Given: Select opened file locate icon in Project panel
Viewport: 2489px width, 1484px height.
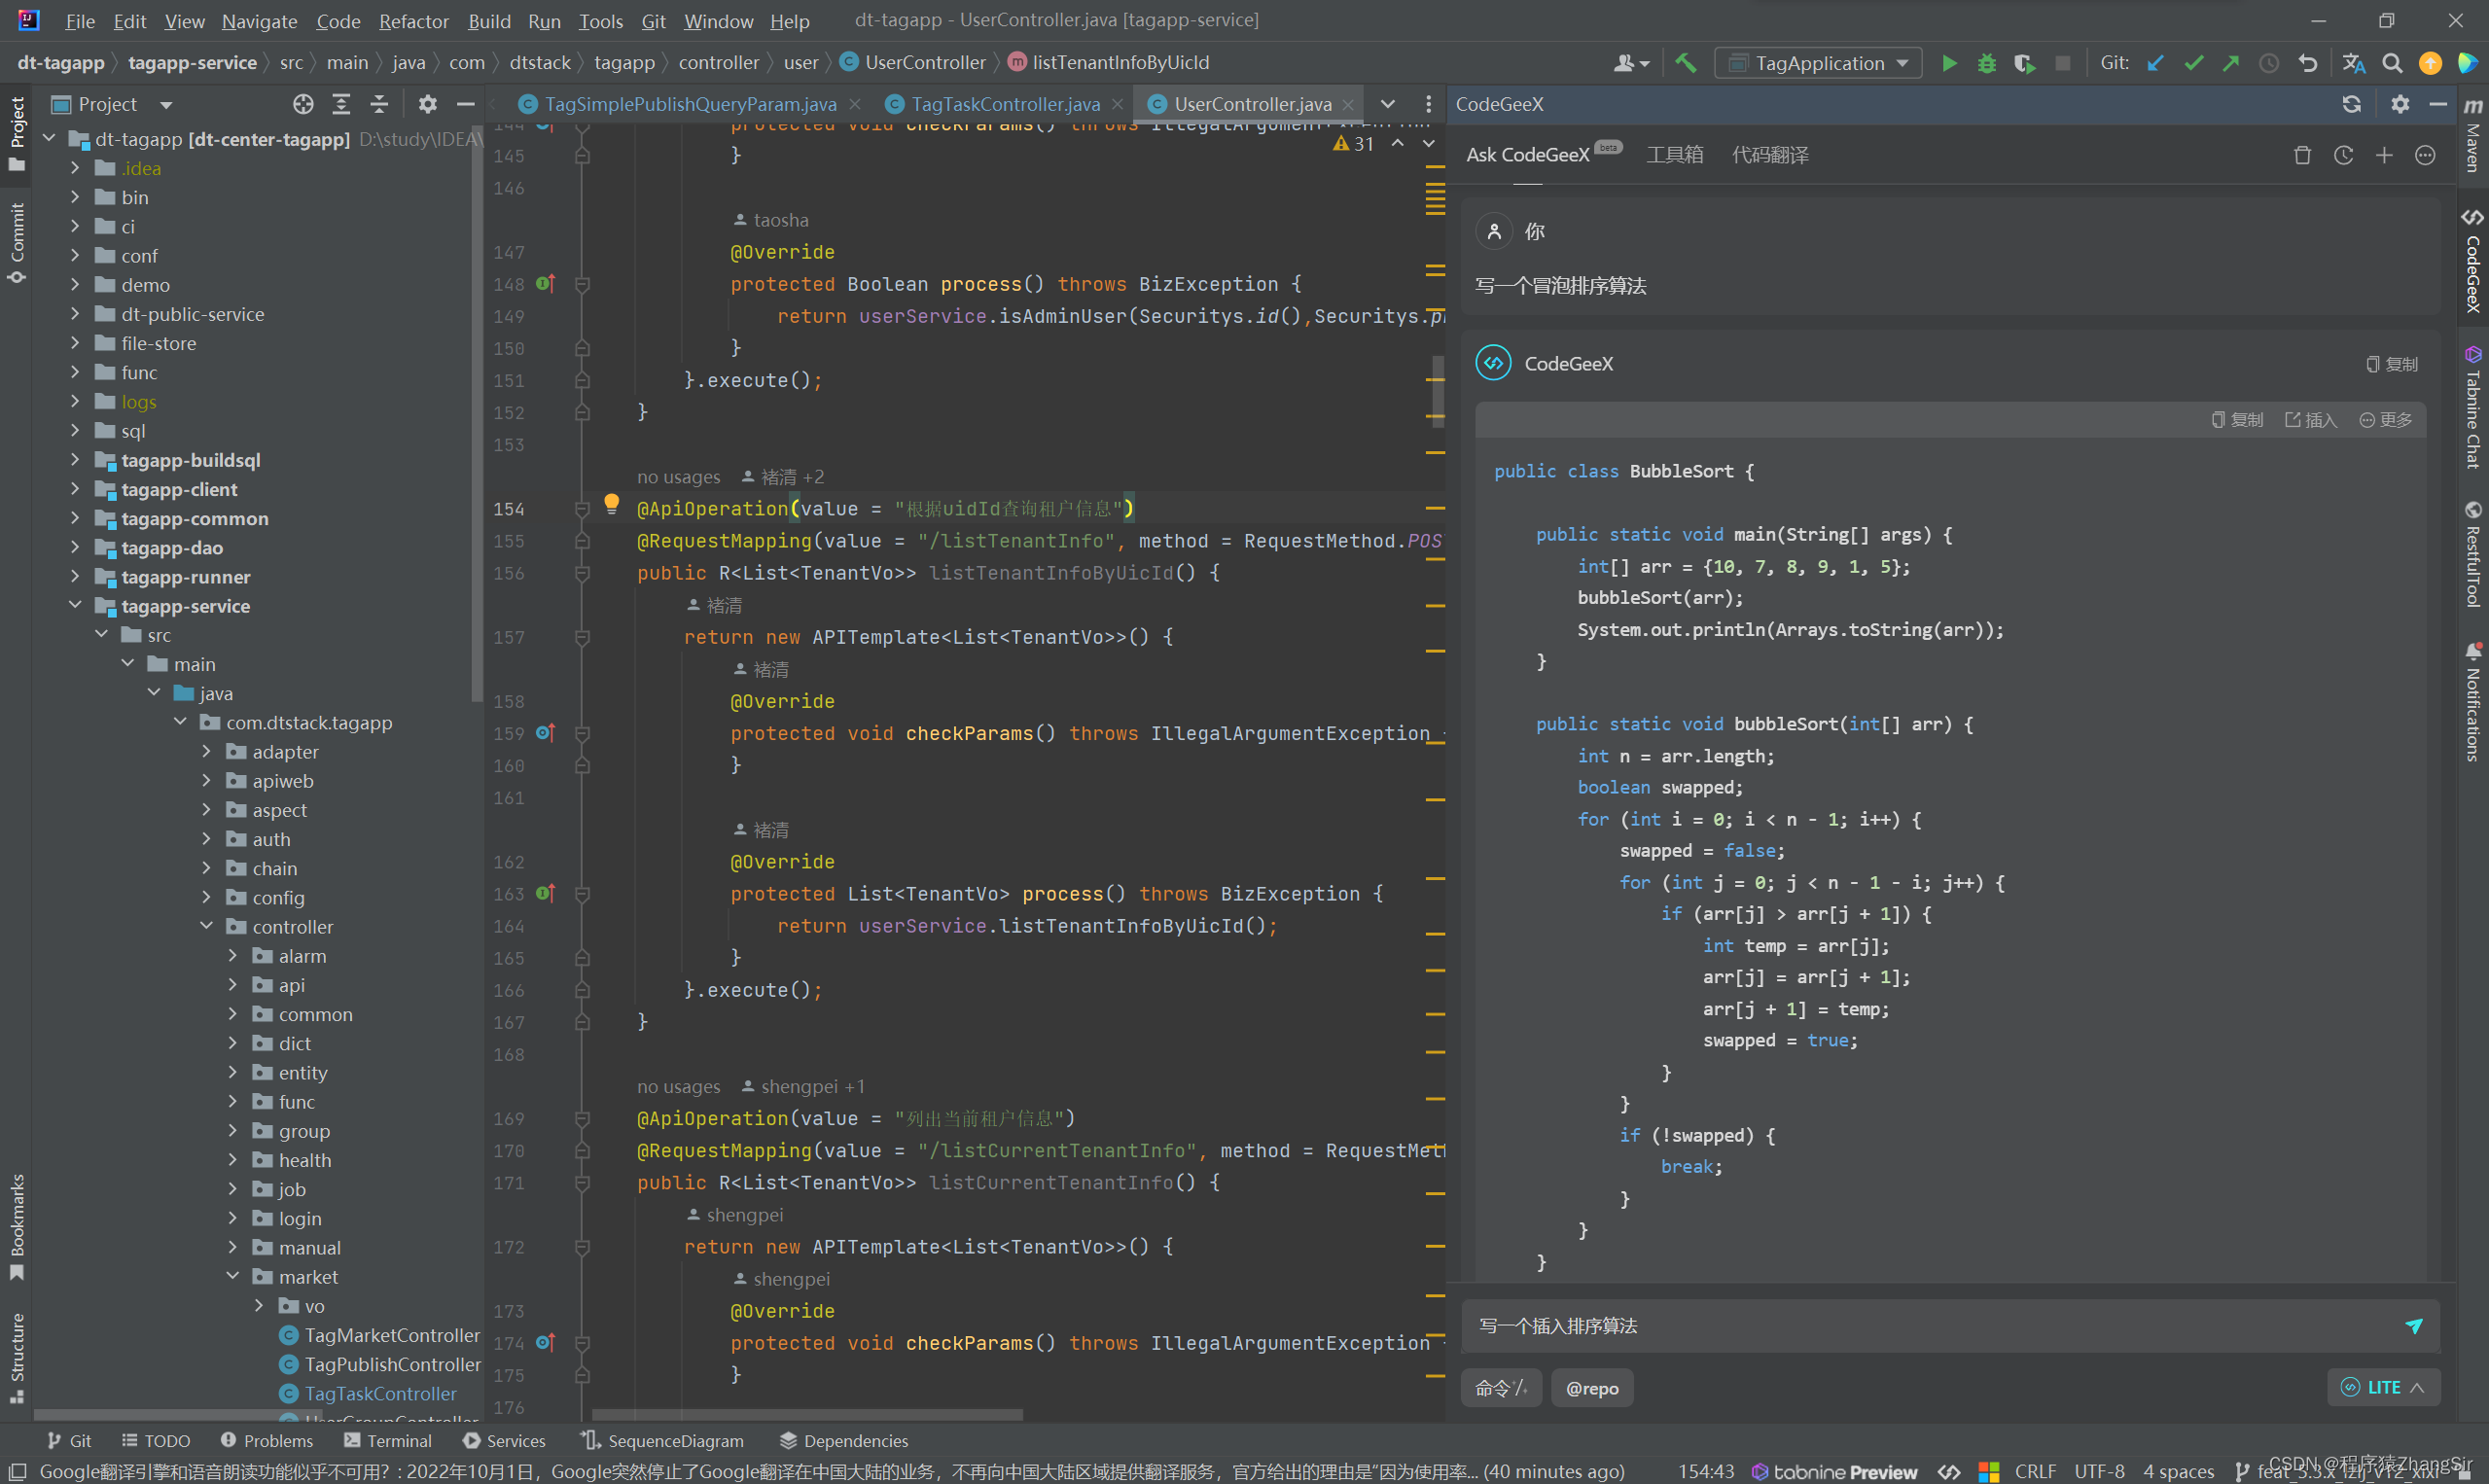Looking at the screenshot, I should tap(303, 104).
